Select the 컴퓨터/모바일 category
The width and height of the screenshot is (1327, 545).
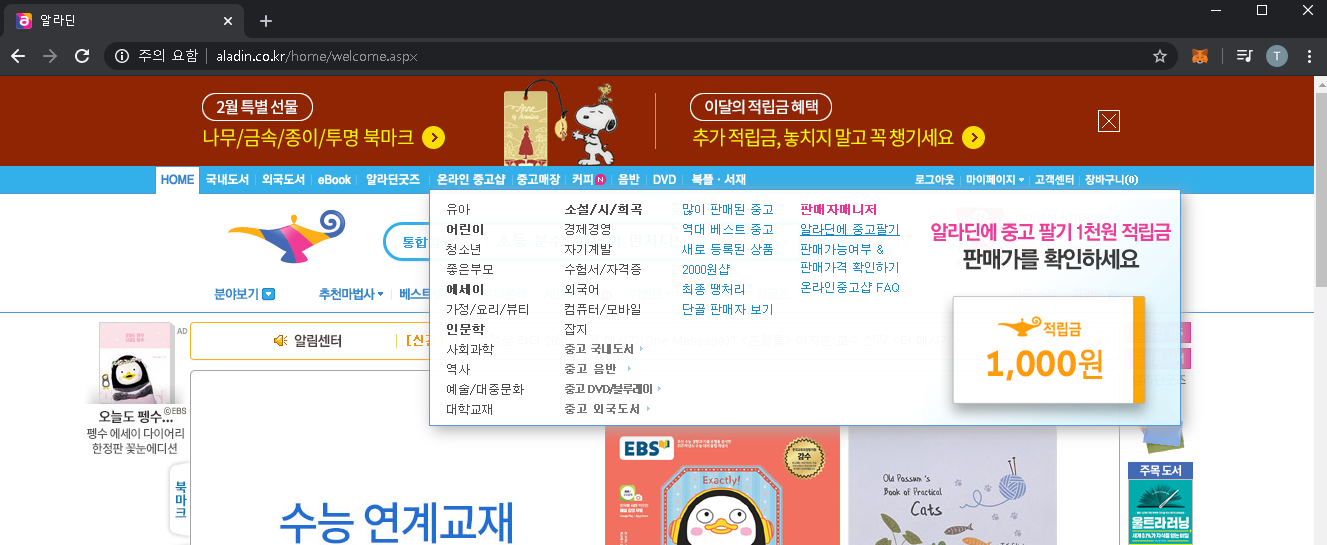pyautogui.click(x=602, y=309)
